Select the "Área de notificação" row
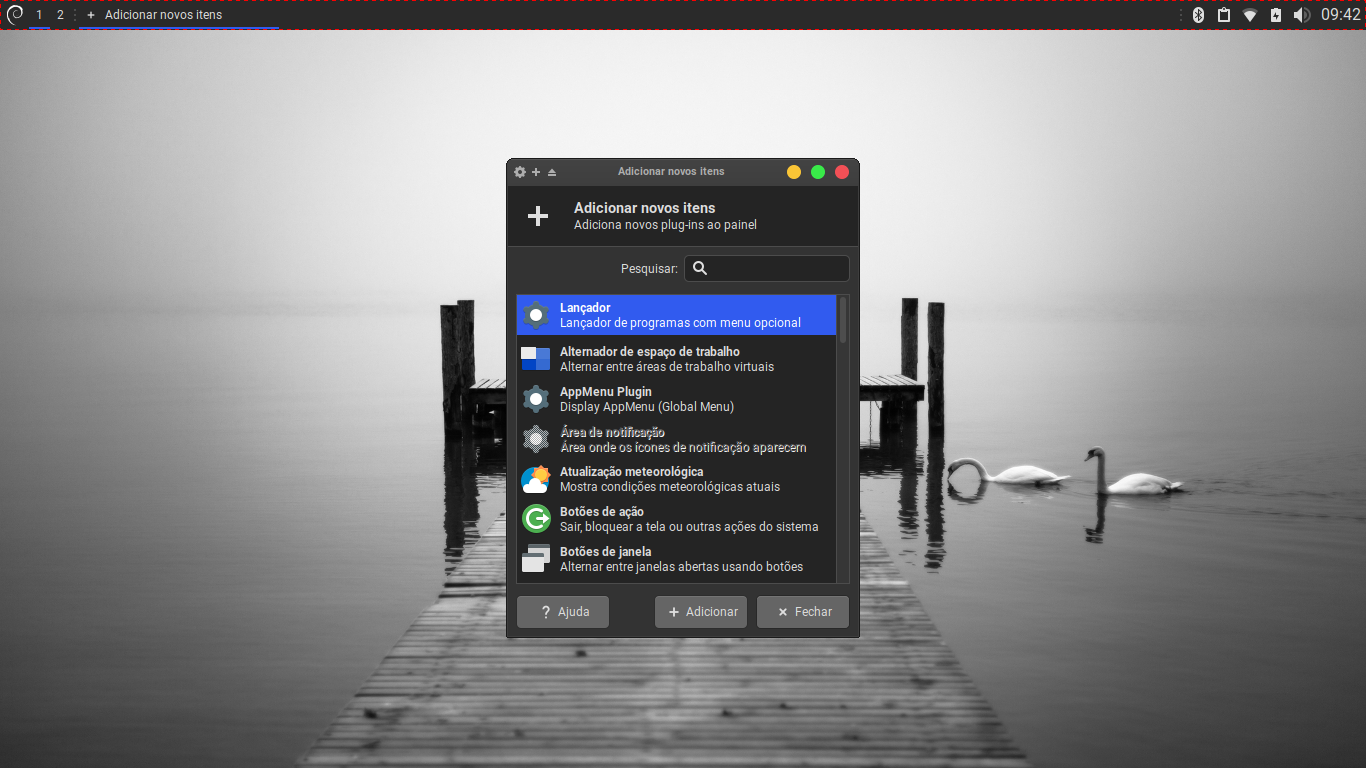Viewport: 1366px width, 768px height. click(x=676, y=439)
